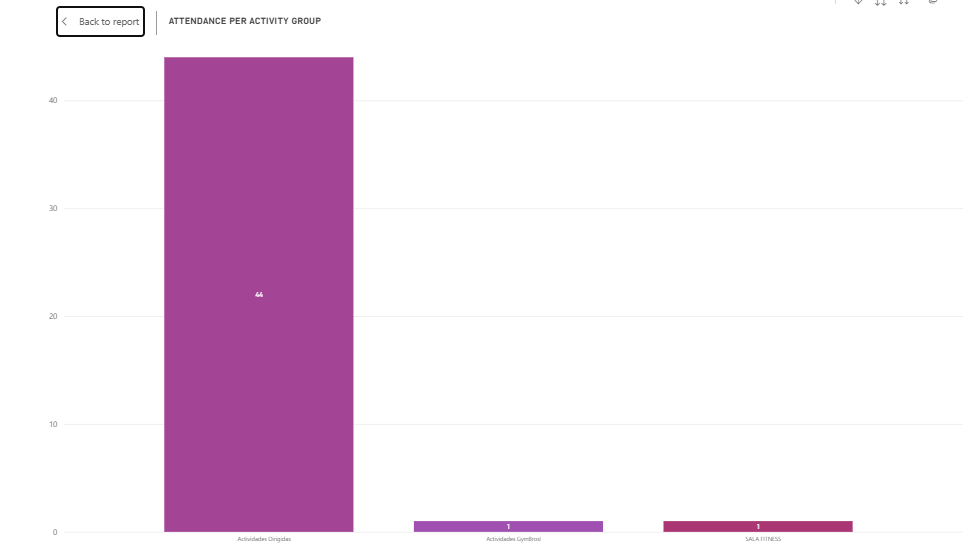
Task: Click the 20 value on the y-axis
Action: pyautogui.click(x=53, y=316)
